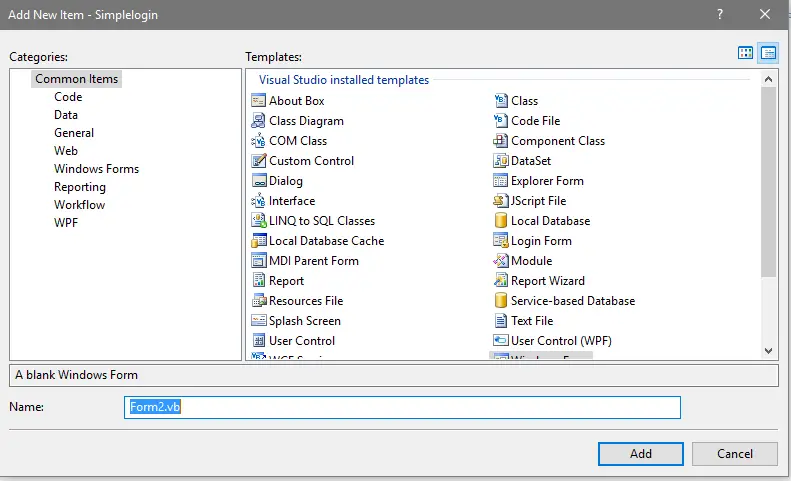This screenshot has height=481, width=791.
Task: Select the Reporting category
Action: coord(80,187)
